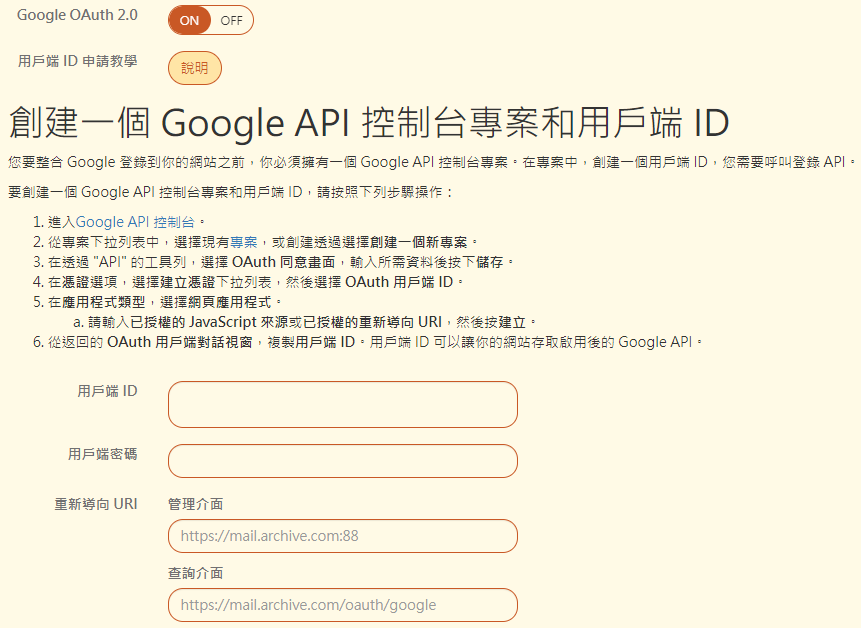Click the 用戶端 ID 申請教學 label
The width and height of the screenshot is (861, 628).
pos(78,61)
